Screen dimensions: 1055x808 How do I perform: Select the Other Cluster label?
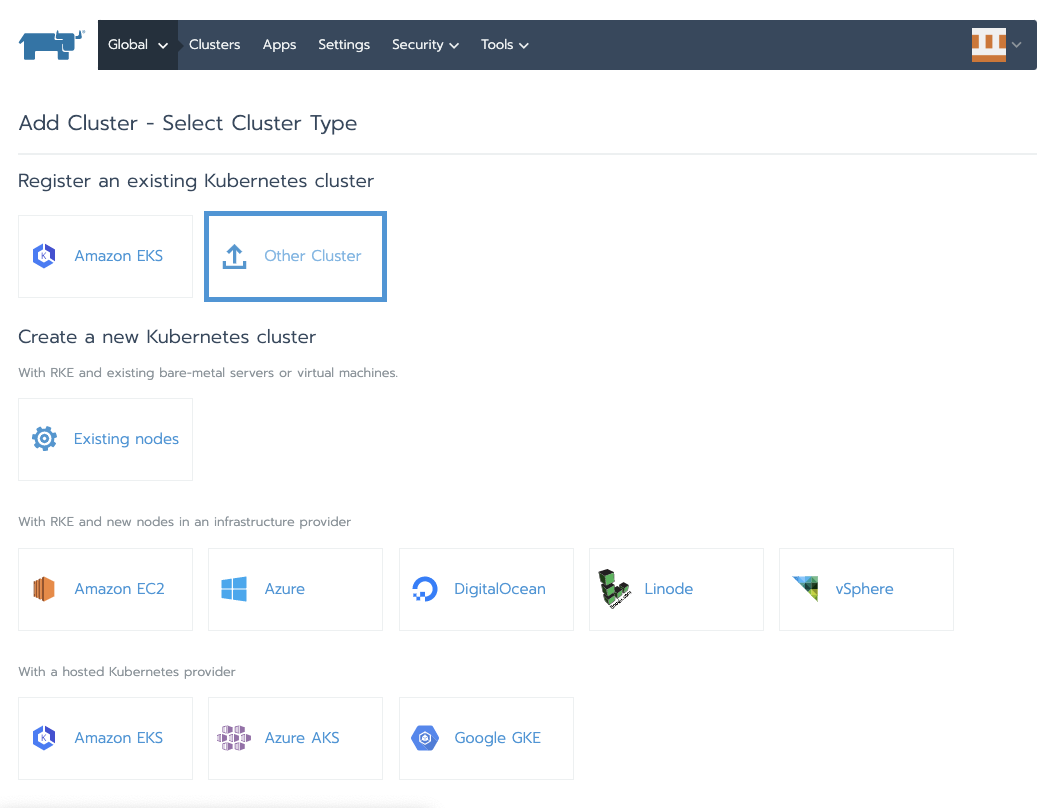[x=312, y=256]
